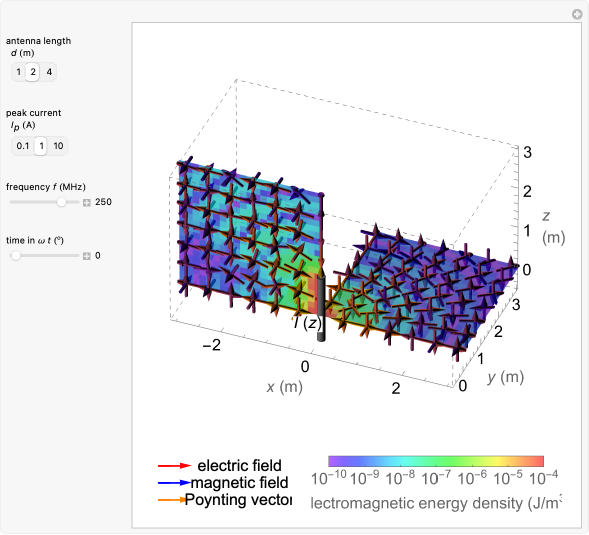Screen dimensions: 589x535
Task: Set peak current to 10 A
Action: point(58,146)
